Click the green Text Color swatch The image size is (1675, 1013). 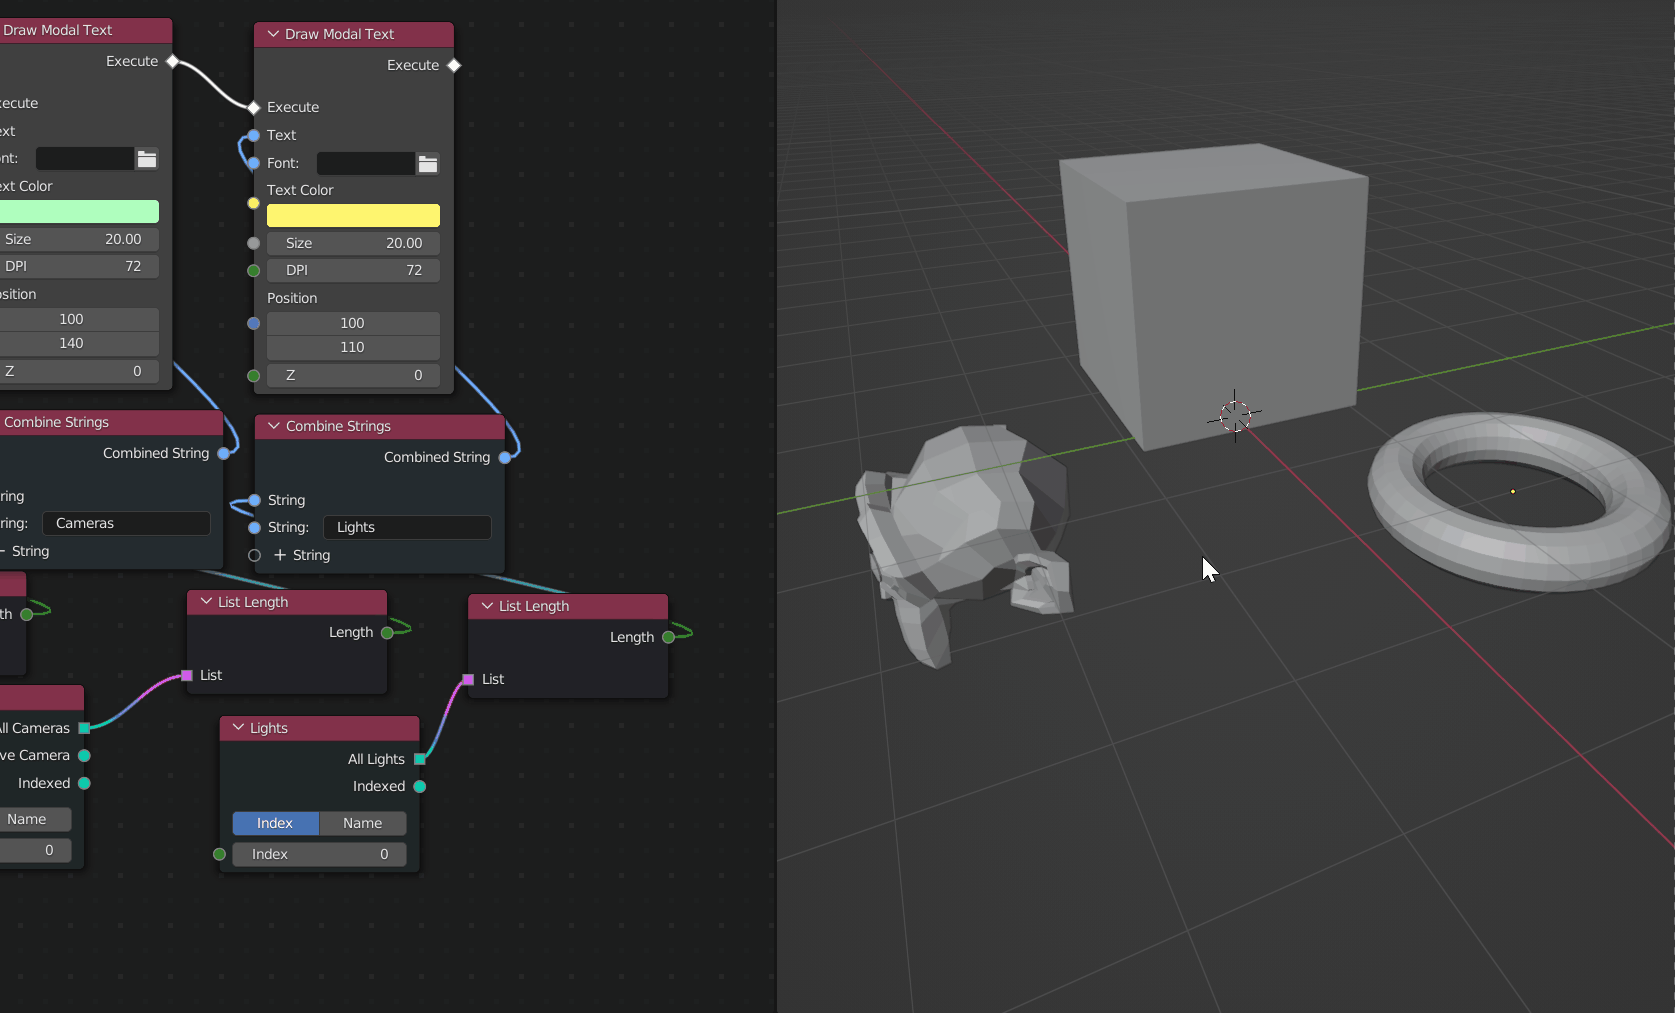[80, 212]
